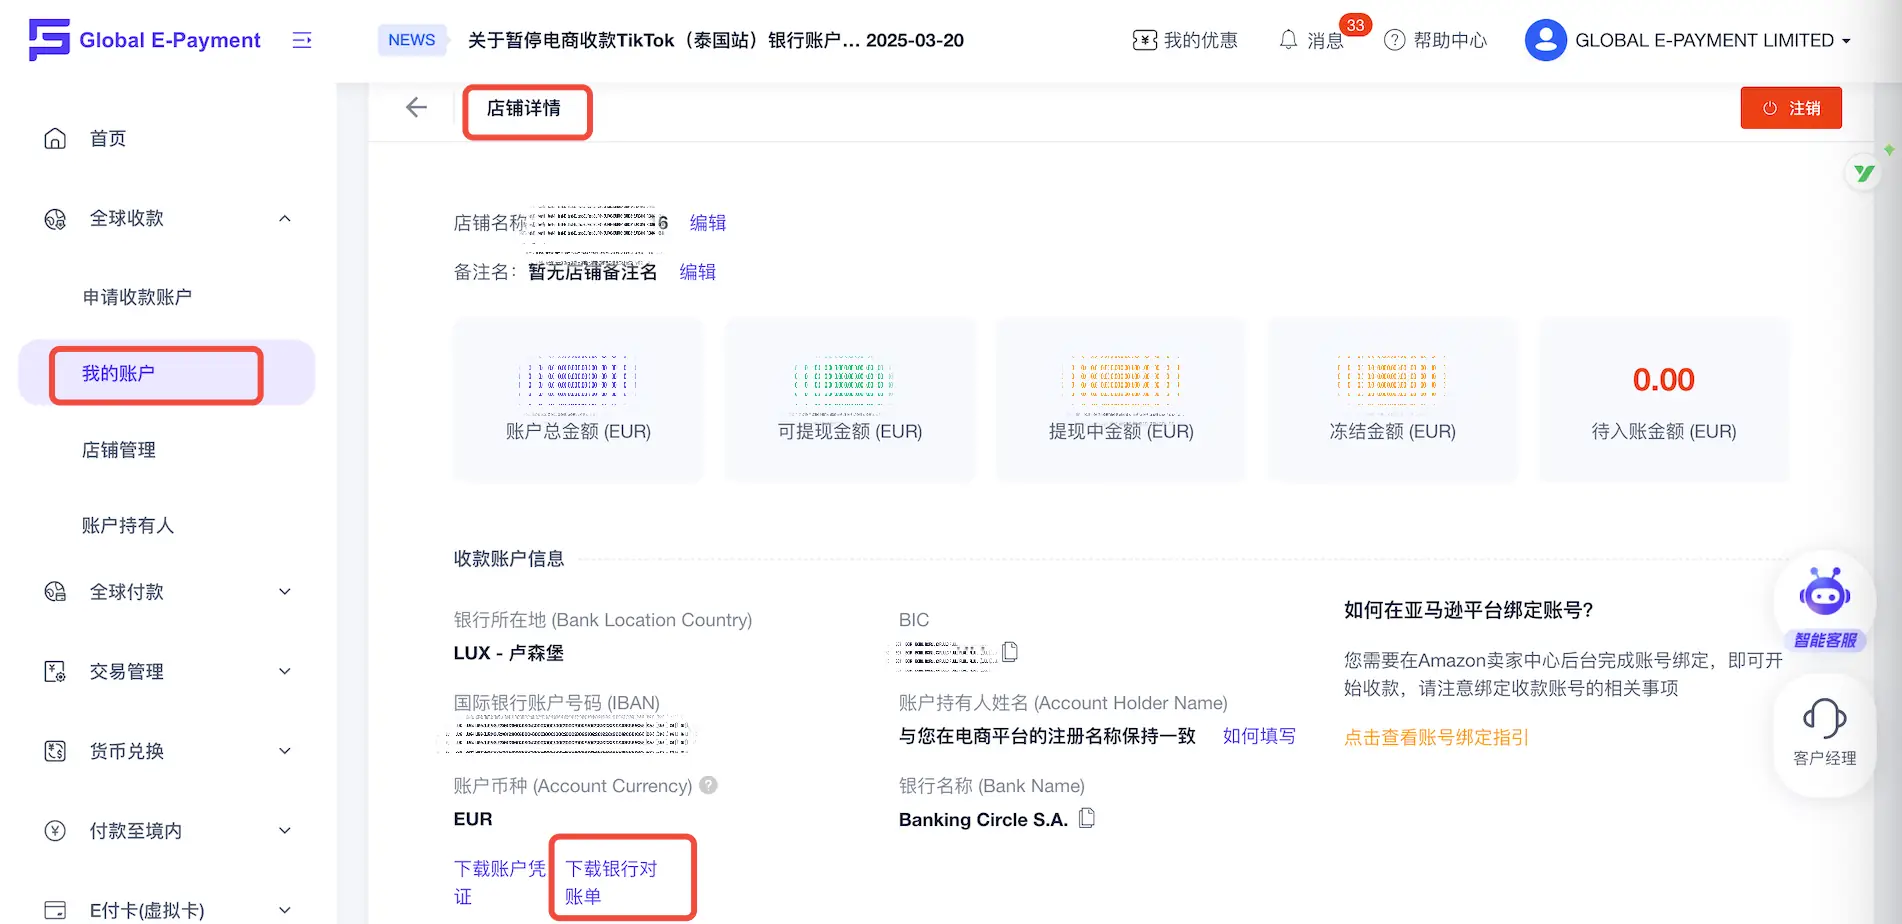
Task: Collapse sidebar with the menu toggle icon
Action: coord(302,40)
